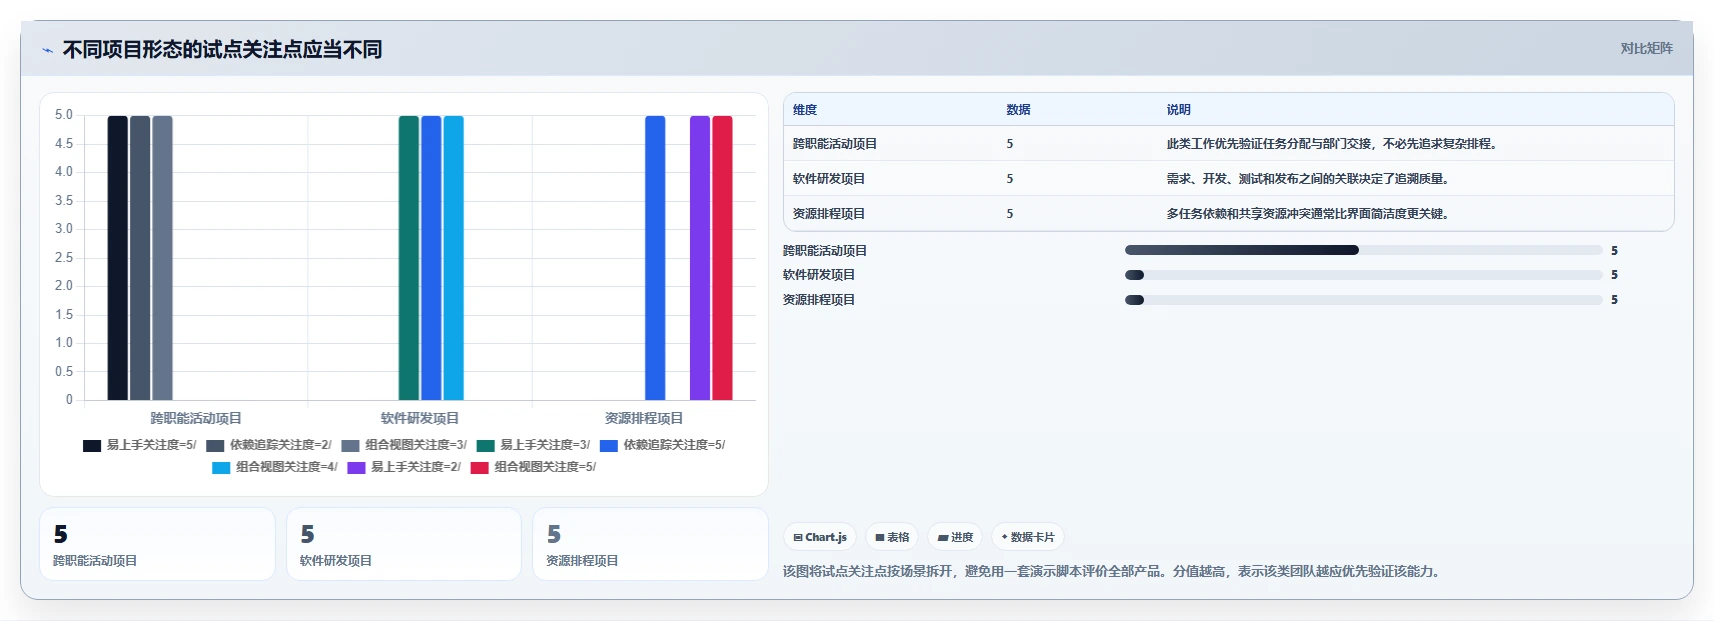This screenshot has height=621, width=1714.
Task: Select the 软件研发项目 cell in the table
Action: coord(829,179)
